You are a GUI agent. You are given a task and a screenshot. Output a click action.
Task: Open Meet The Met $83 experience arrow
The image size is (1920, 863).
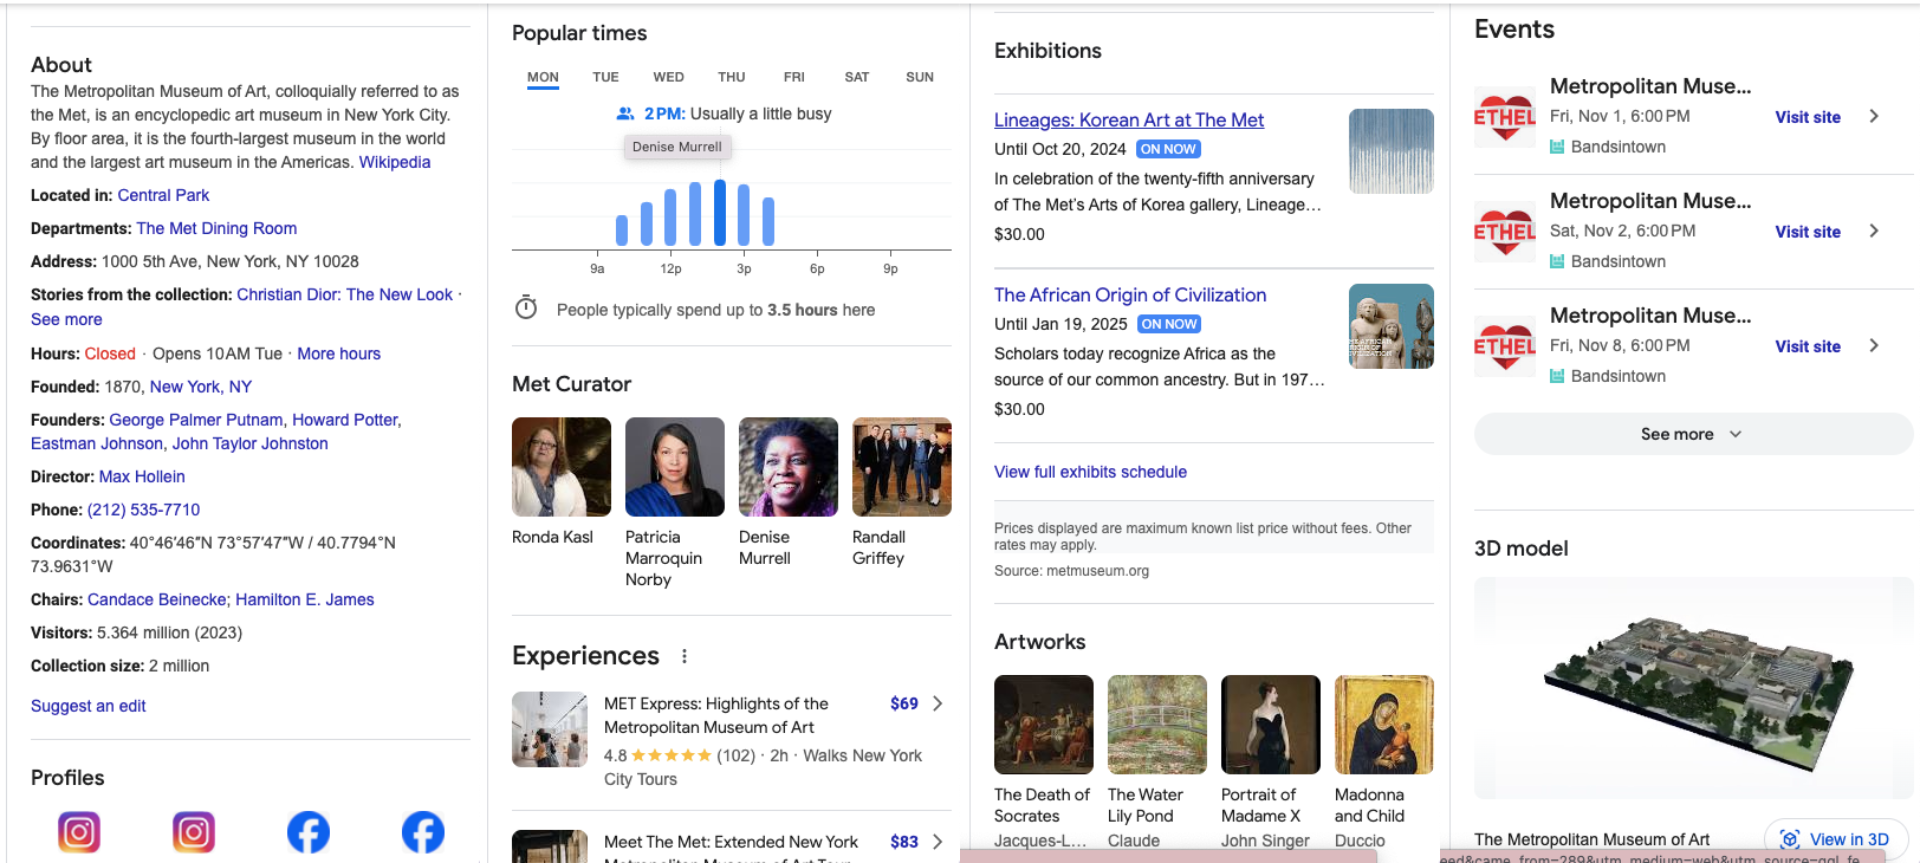(937, 842)
